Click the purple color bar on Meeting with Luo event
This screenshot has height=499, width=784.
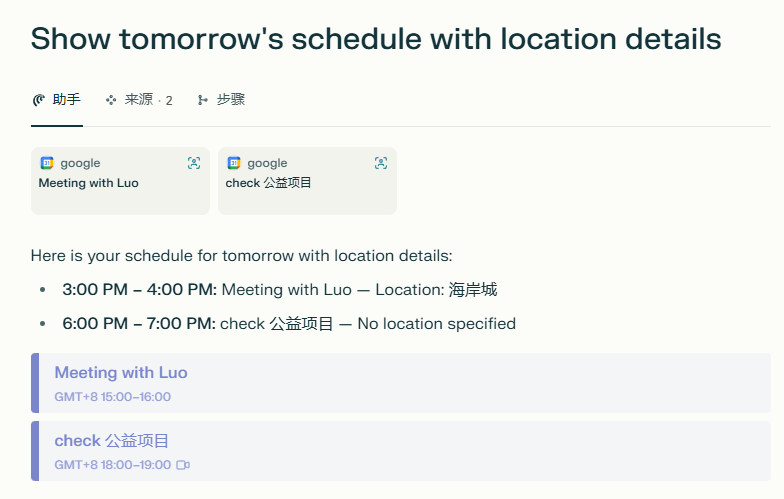35,383
